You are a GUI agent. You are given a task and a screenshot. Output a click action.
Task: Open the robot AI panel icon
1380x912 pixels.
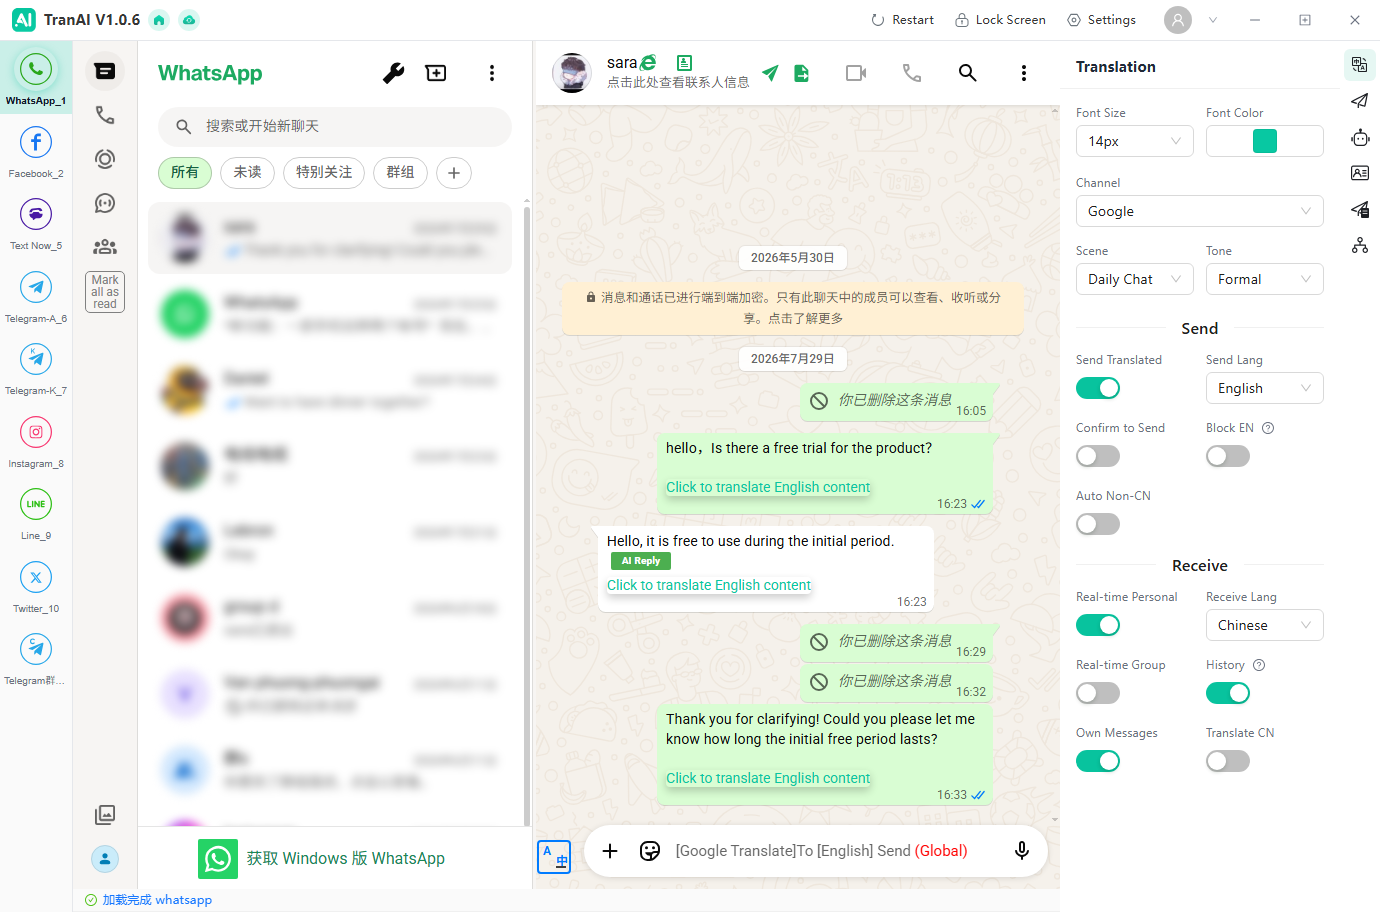tap(1360, 138)
